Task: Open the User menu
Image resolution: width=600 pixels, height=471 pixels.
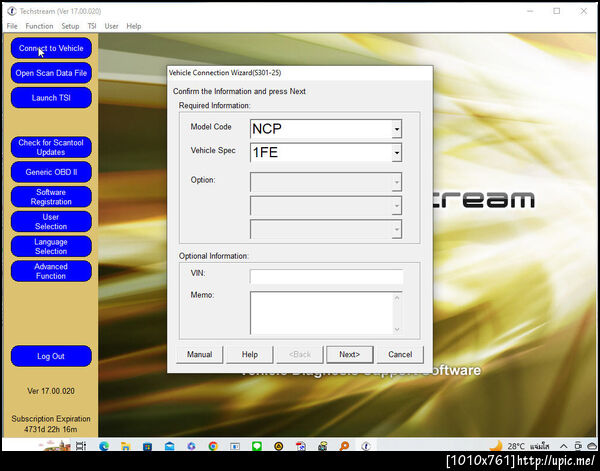Action: (111, 26)
